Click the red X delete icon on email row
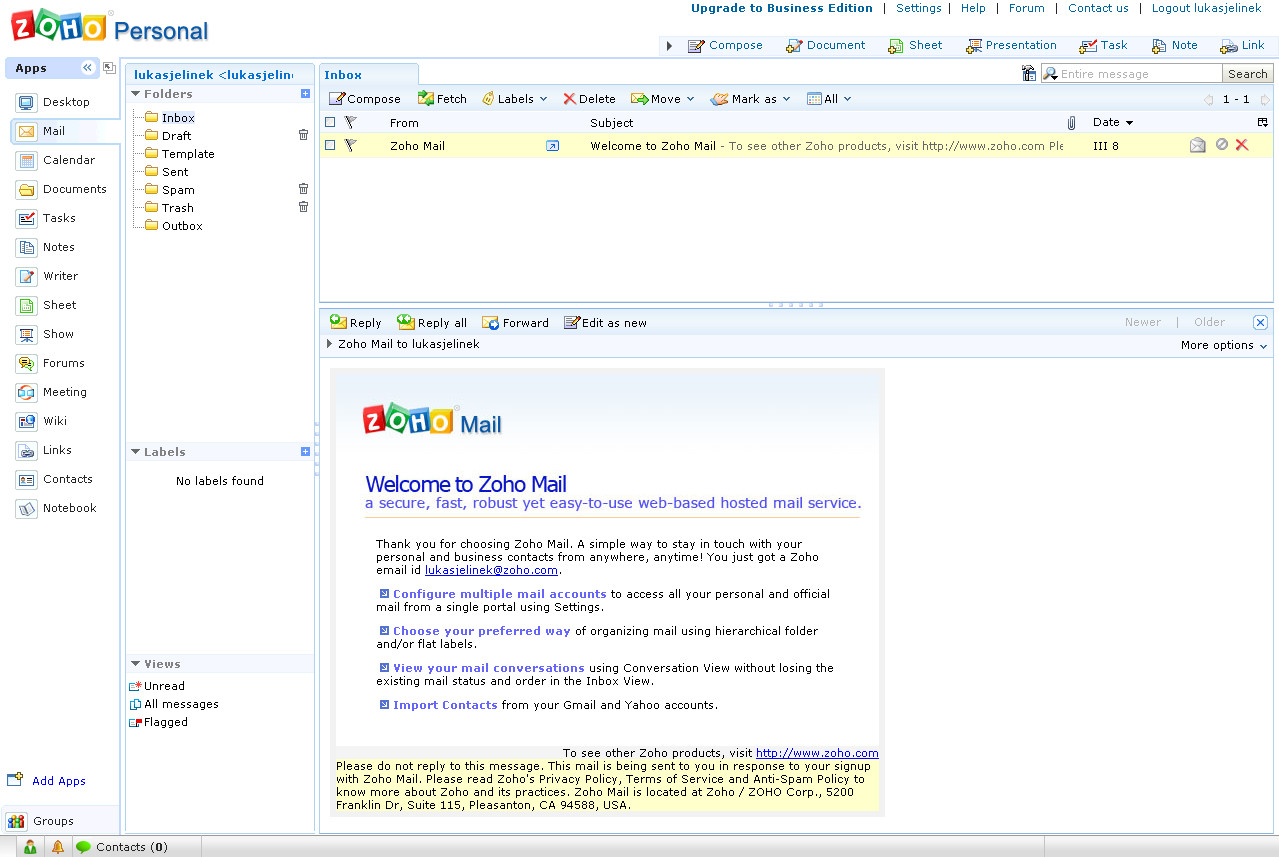The height and width of the screenshot is (857, 1279). pos(1242,145)
